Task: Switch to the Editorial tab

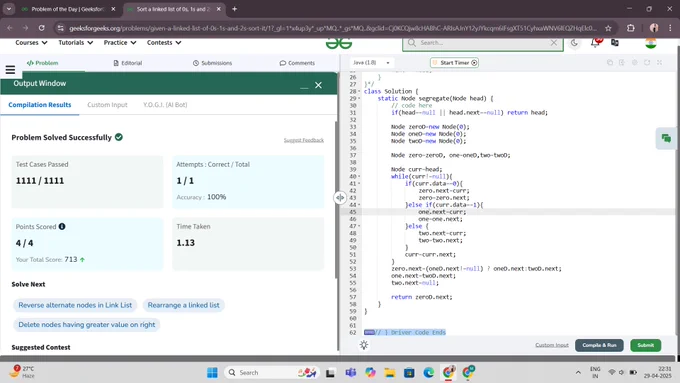Action: [x=128, y=63]
